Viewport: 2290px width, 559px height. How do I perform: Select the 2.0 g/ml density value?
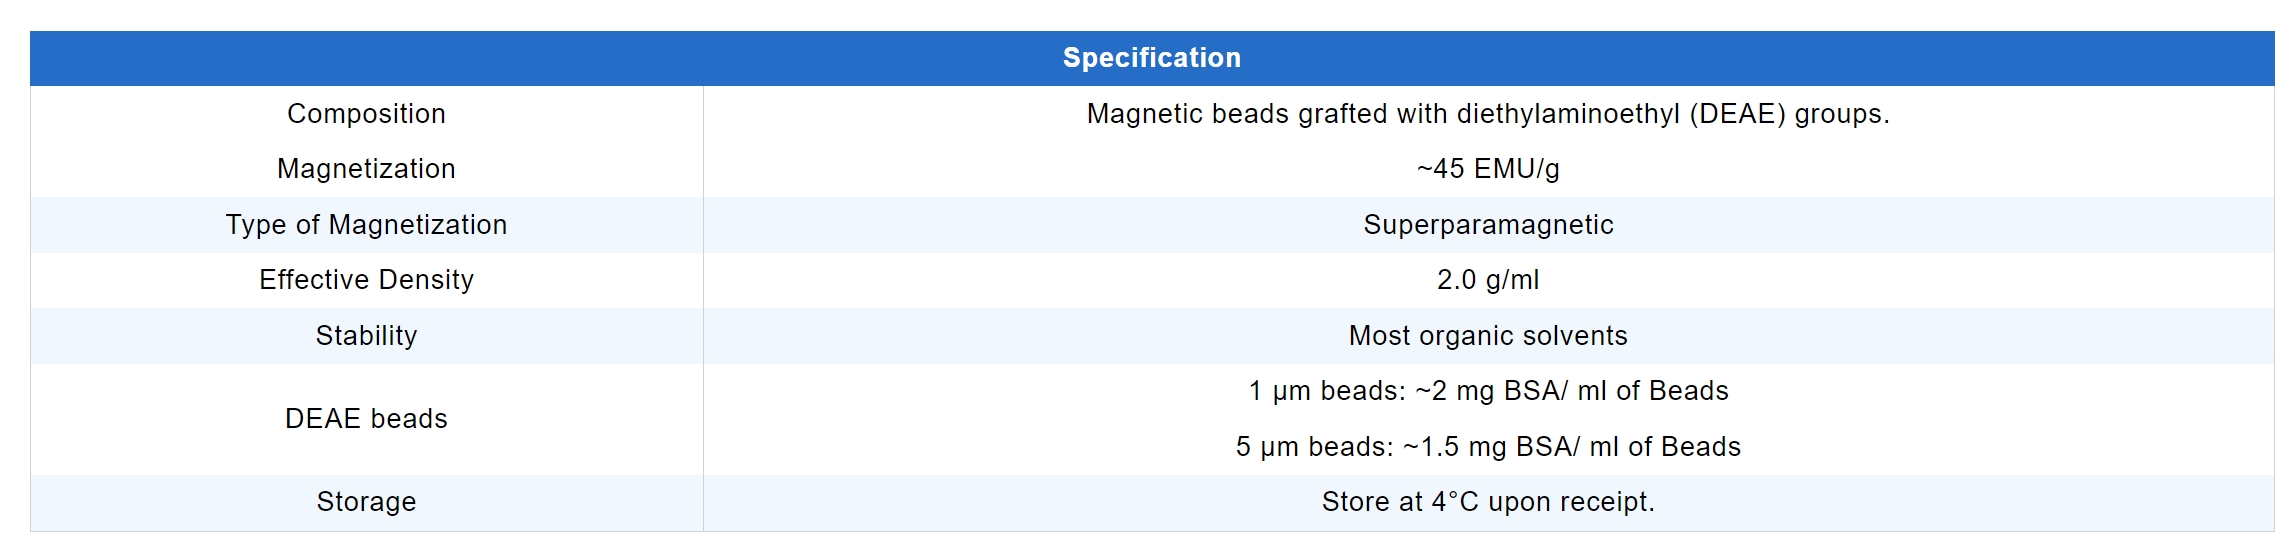(x=1488, y=280)
